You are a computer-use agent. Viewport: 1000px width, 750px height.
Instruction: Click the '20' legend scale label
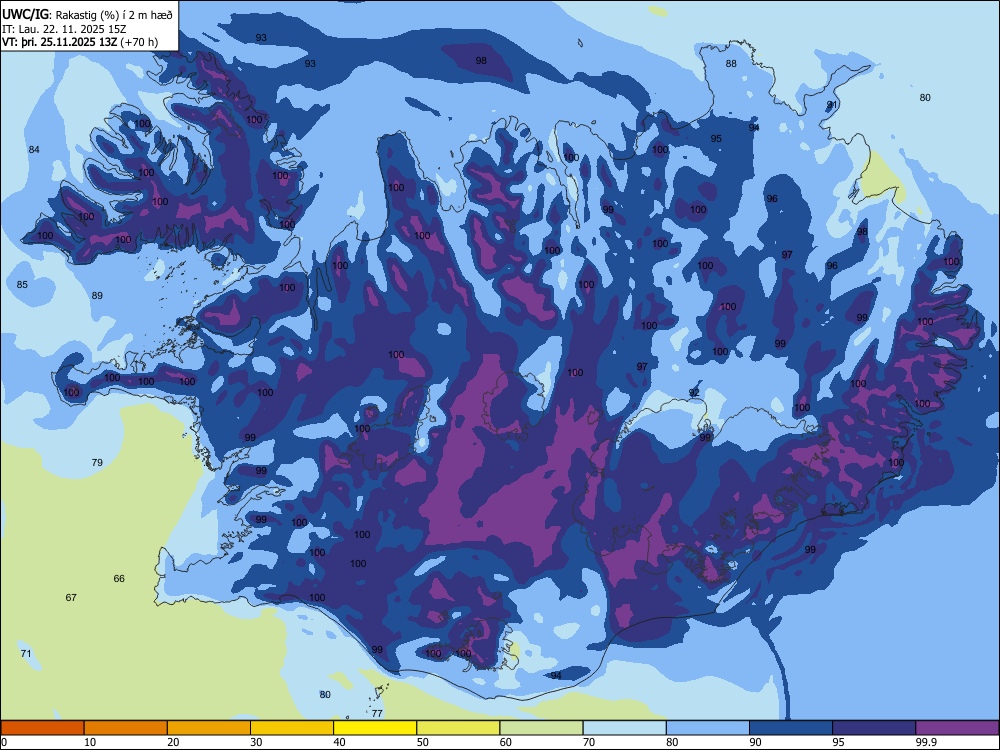(x=173, y=742)
